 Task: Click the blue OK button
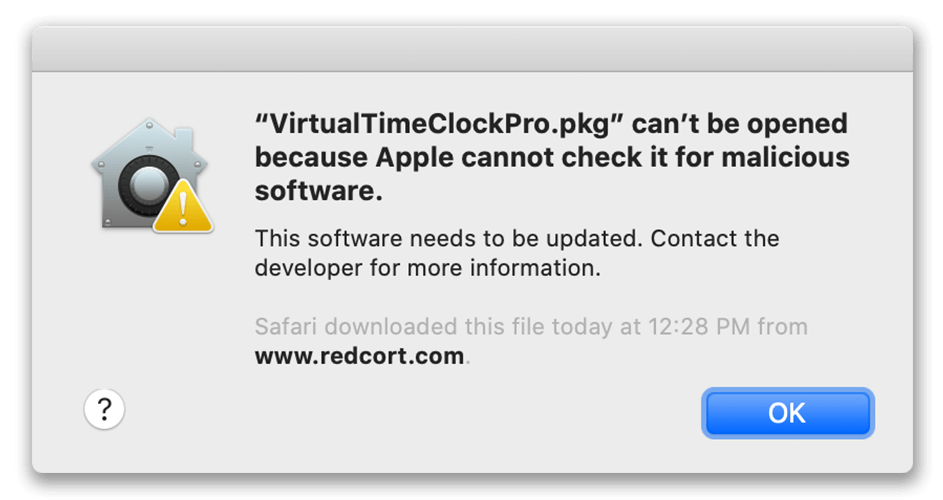tap(787, 413)
